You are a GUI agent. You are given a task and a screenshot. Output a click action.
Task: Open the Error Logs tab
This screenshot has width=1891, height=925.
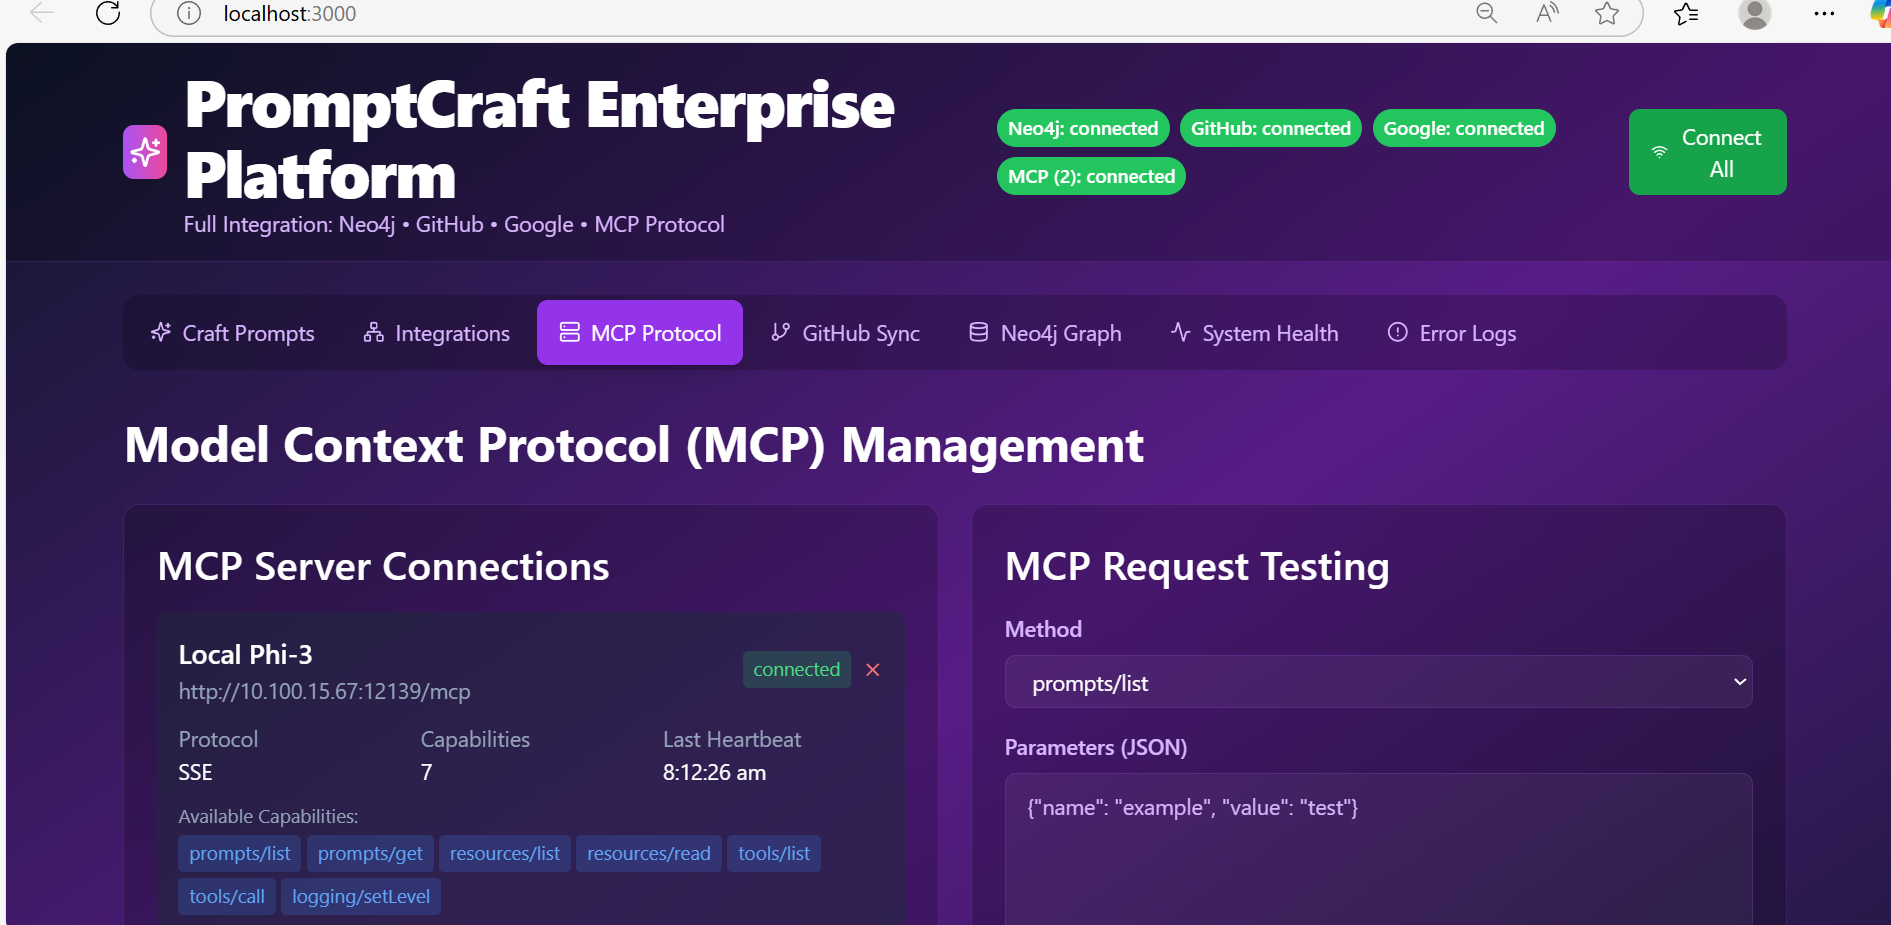point(1452,333)
